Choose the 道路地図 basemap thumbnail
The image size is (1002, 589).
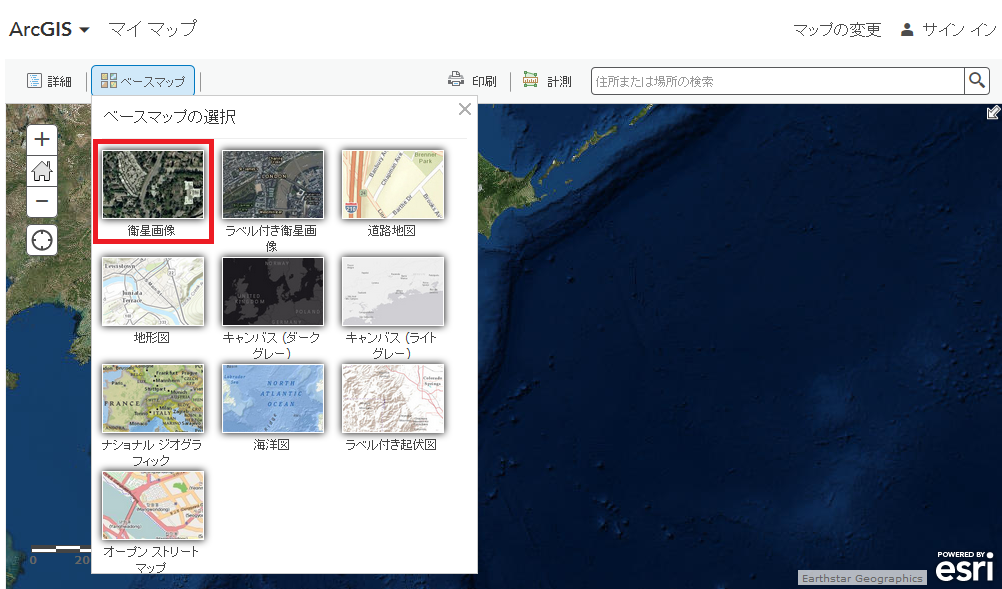coord(392,184)
